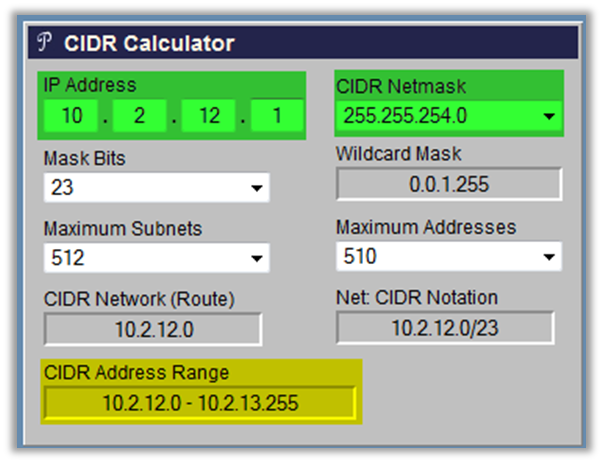Screen dimensions: 603x463
Task: Click the CIDR Netmask label
Action: pos(402,85)
